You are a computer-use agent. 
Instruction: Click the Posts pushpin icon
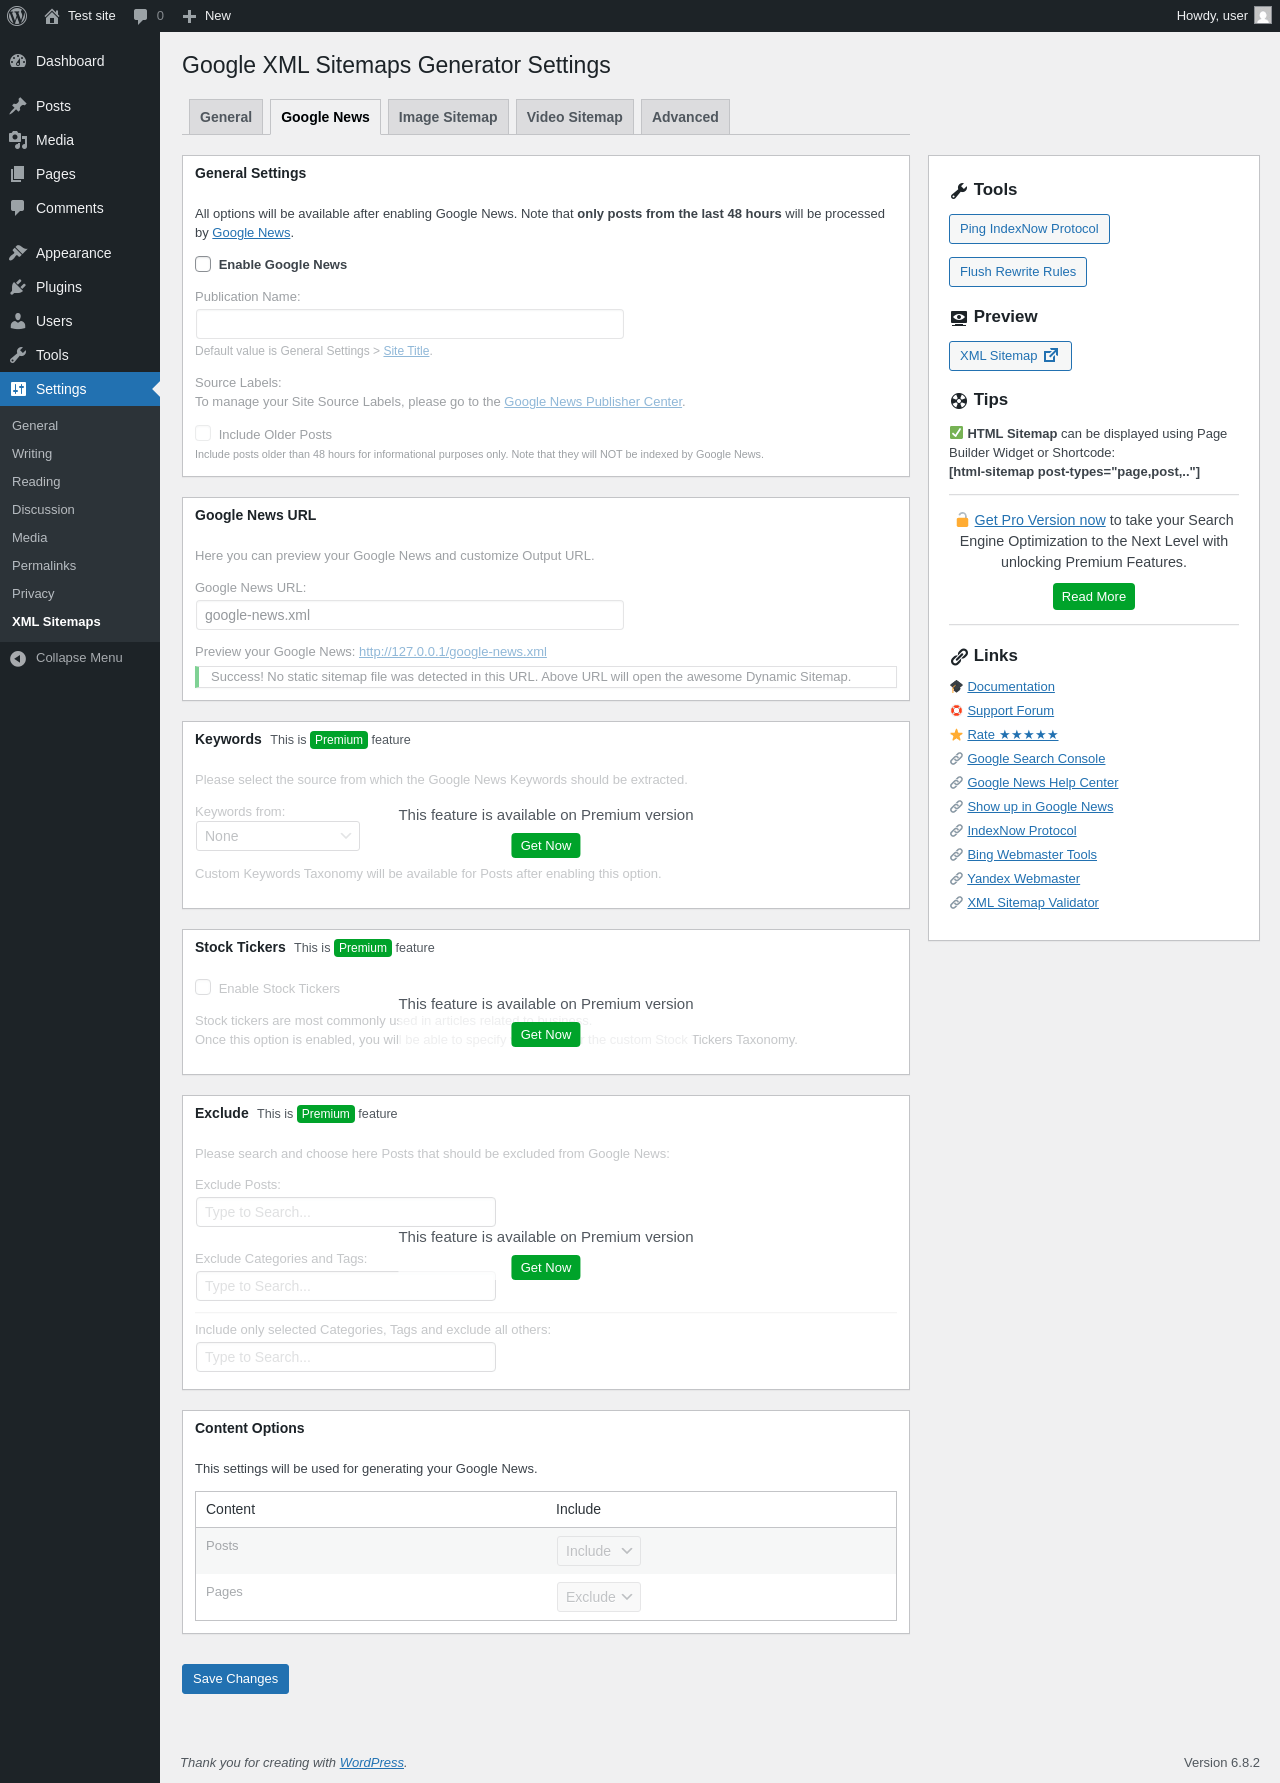click(18, 106)
